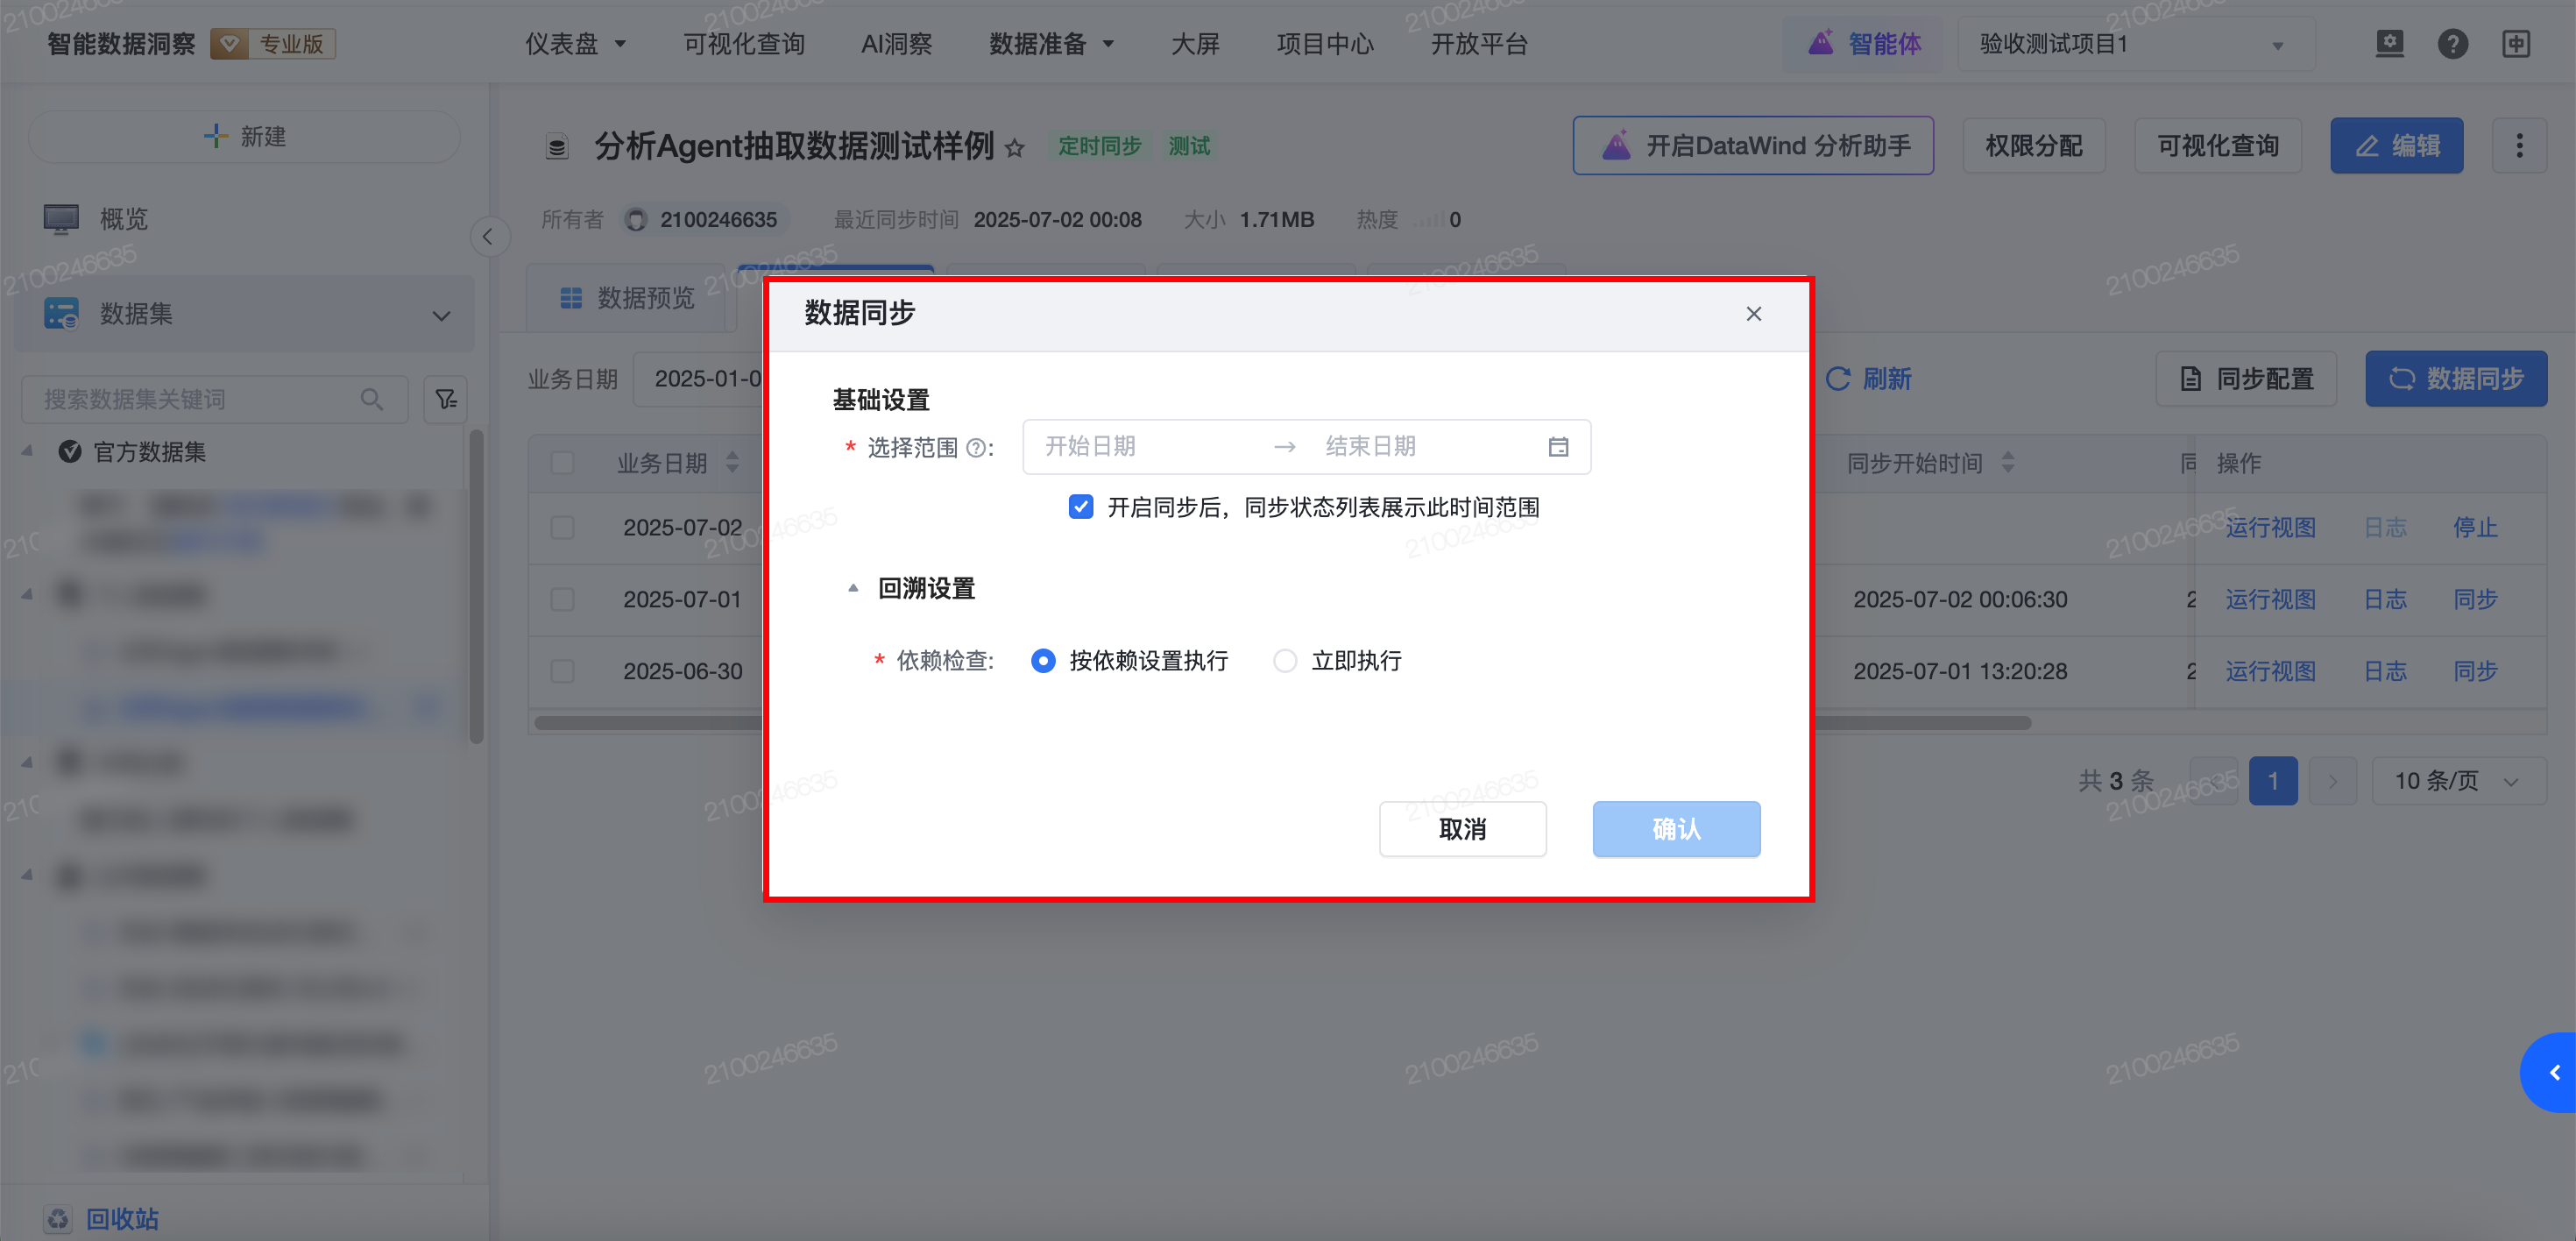
Task: Select the 按依赖设置执行 radio option
Action: (x=1043, y=661)
